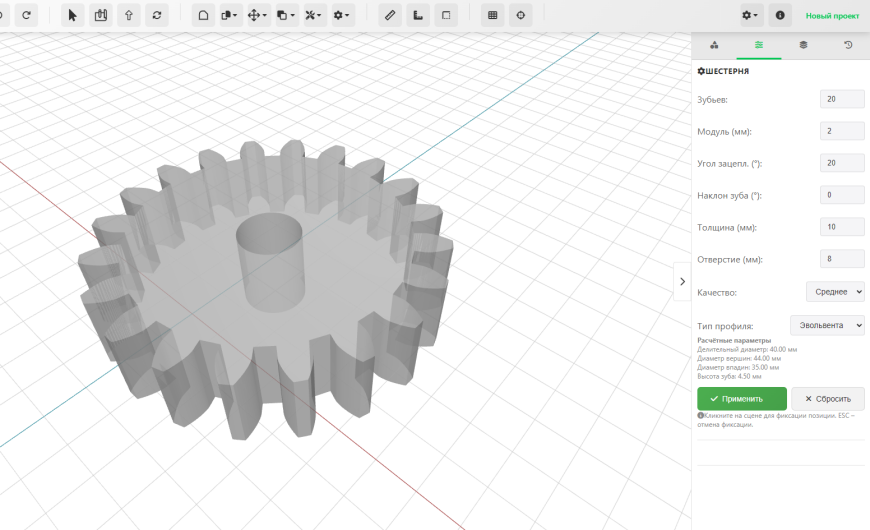The width and height of the screenshot is (870, 530).
Task: Click the Наклон зуба input field
Action: pyautogui.click(x=842, y=195)
